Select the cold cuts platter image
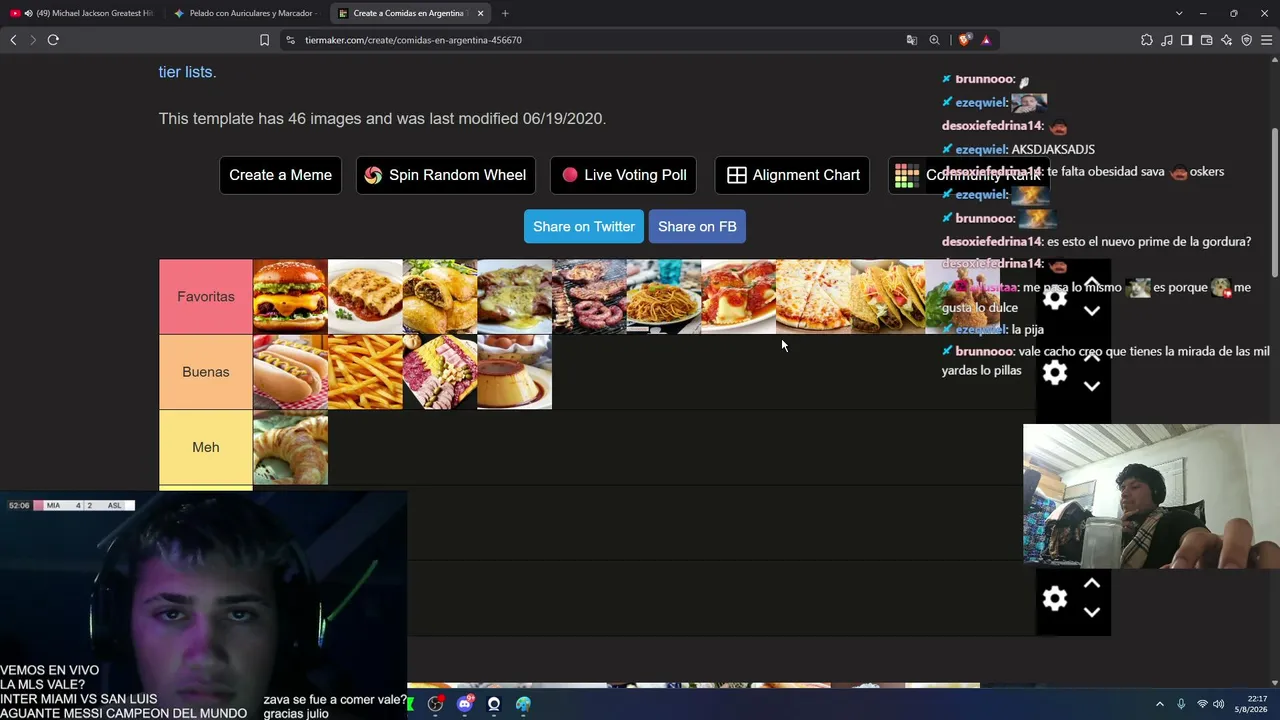 (440, 372)
